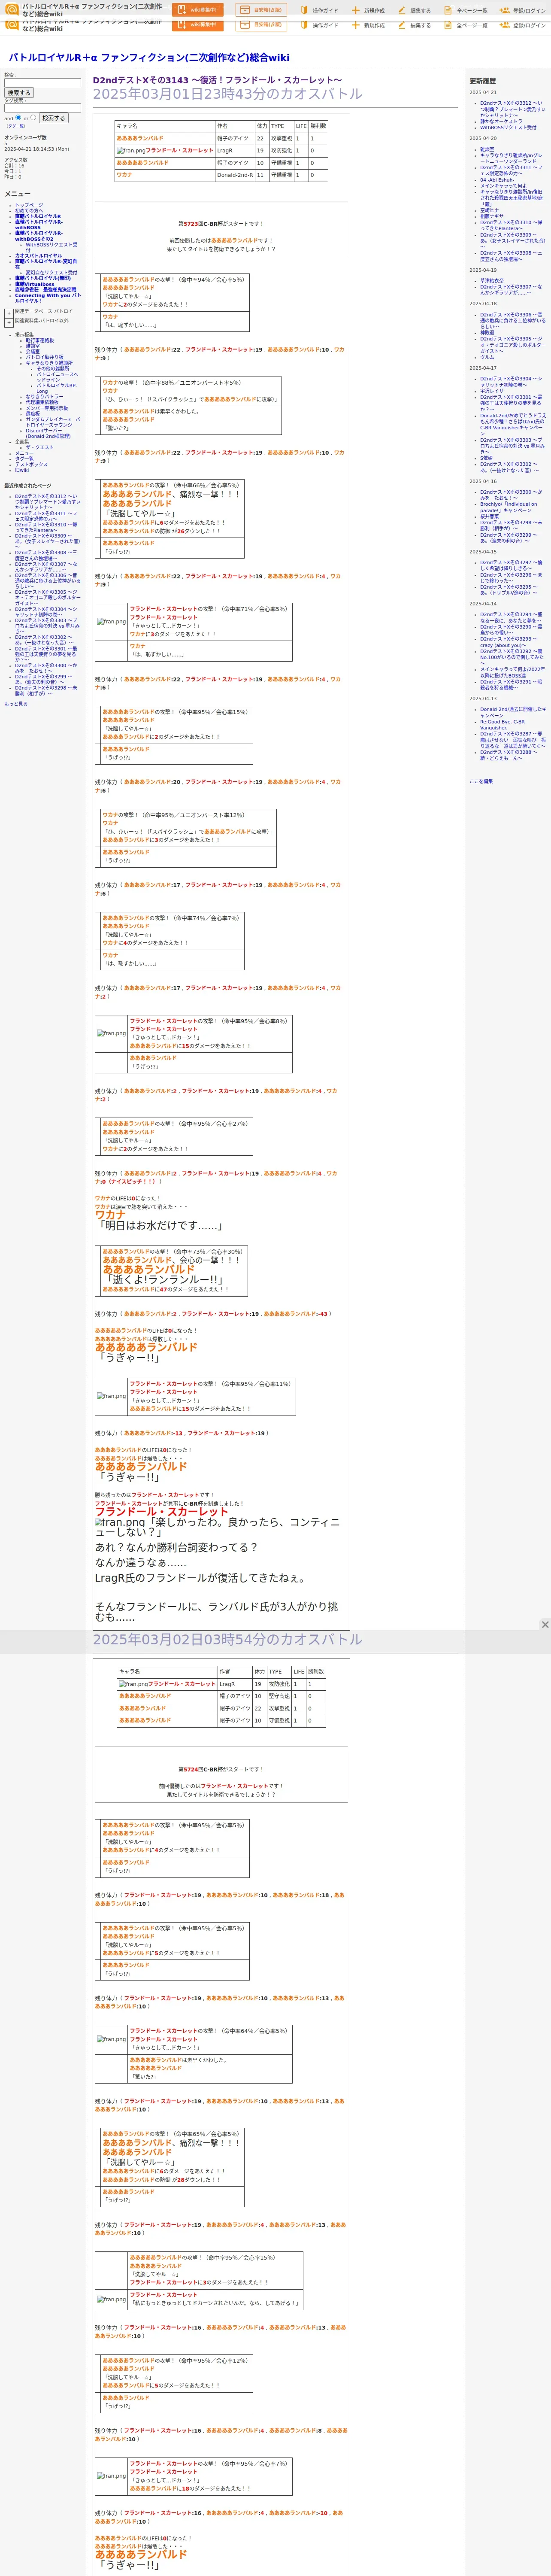Screen dimensions: 551x2576
Task: Expand the 関連データベース-バトロイ section
Action: [x=9, y=313]
